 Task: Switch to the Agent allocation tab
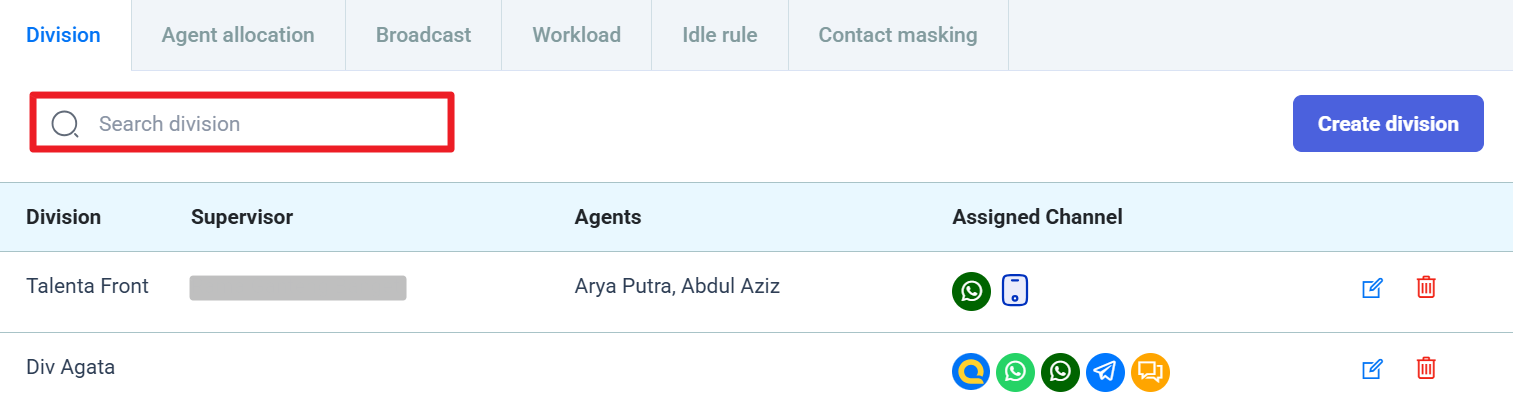238,35
